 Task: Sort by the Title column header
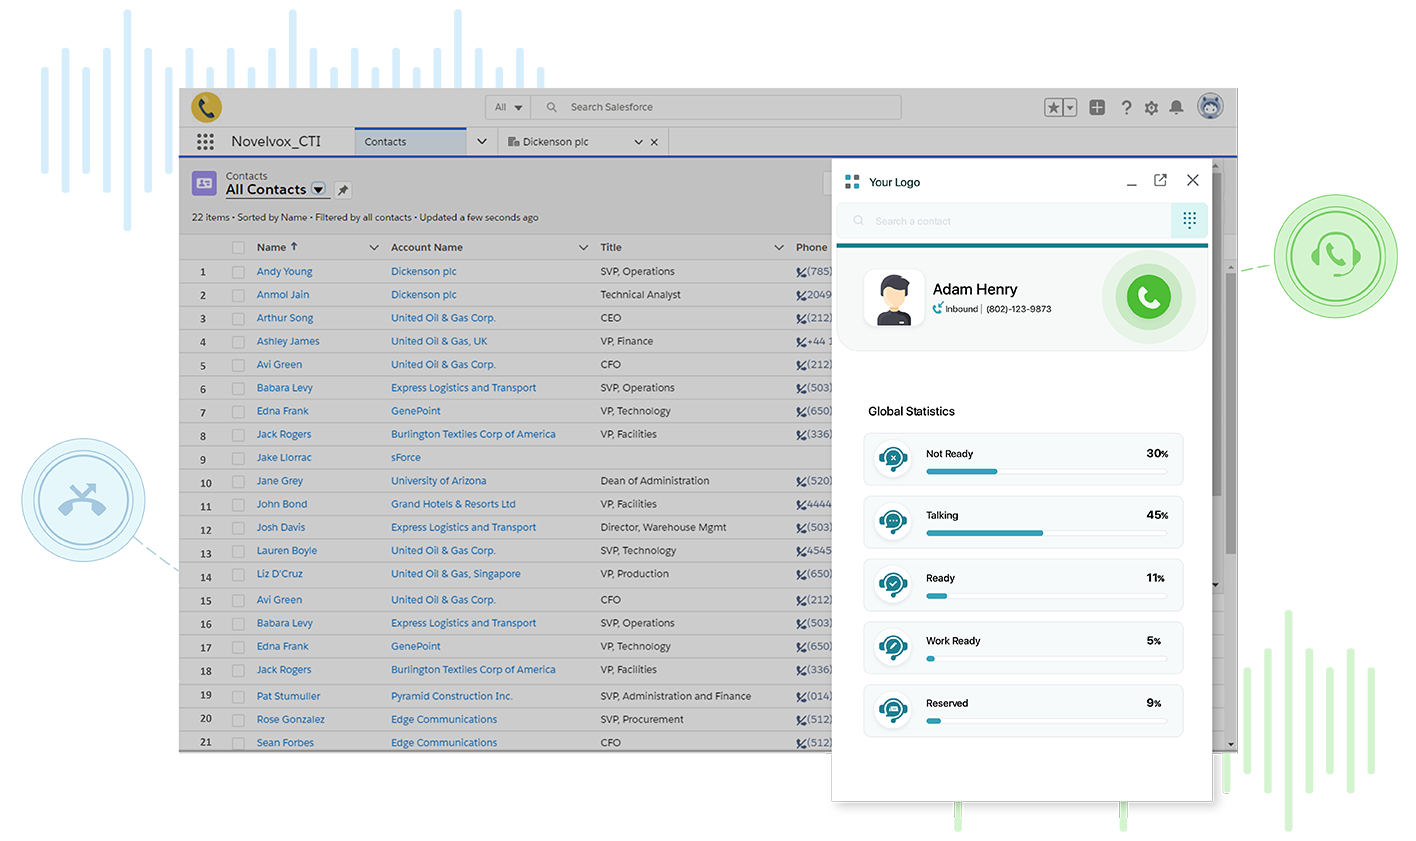coord(611,247)
